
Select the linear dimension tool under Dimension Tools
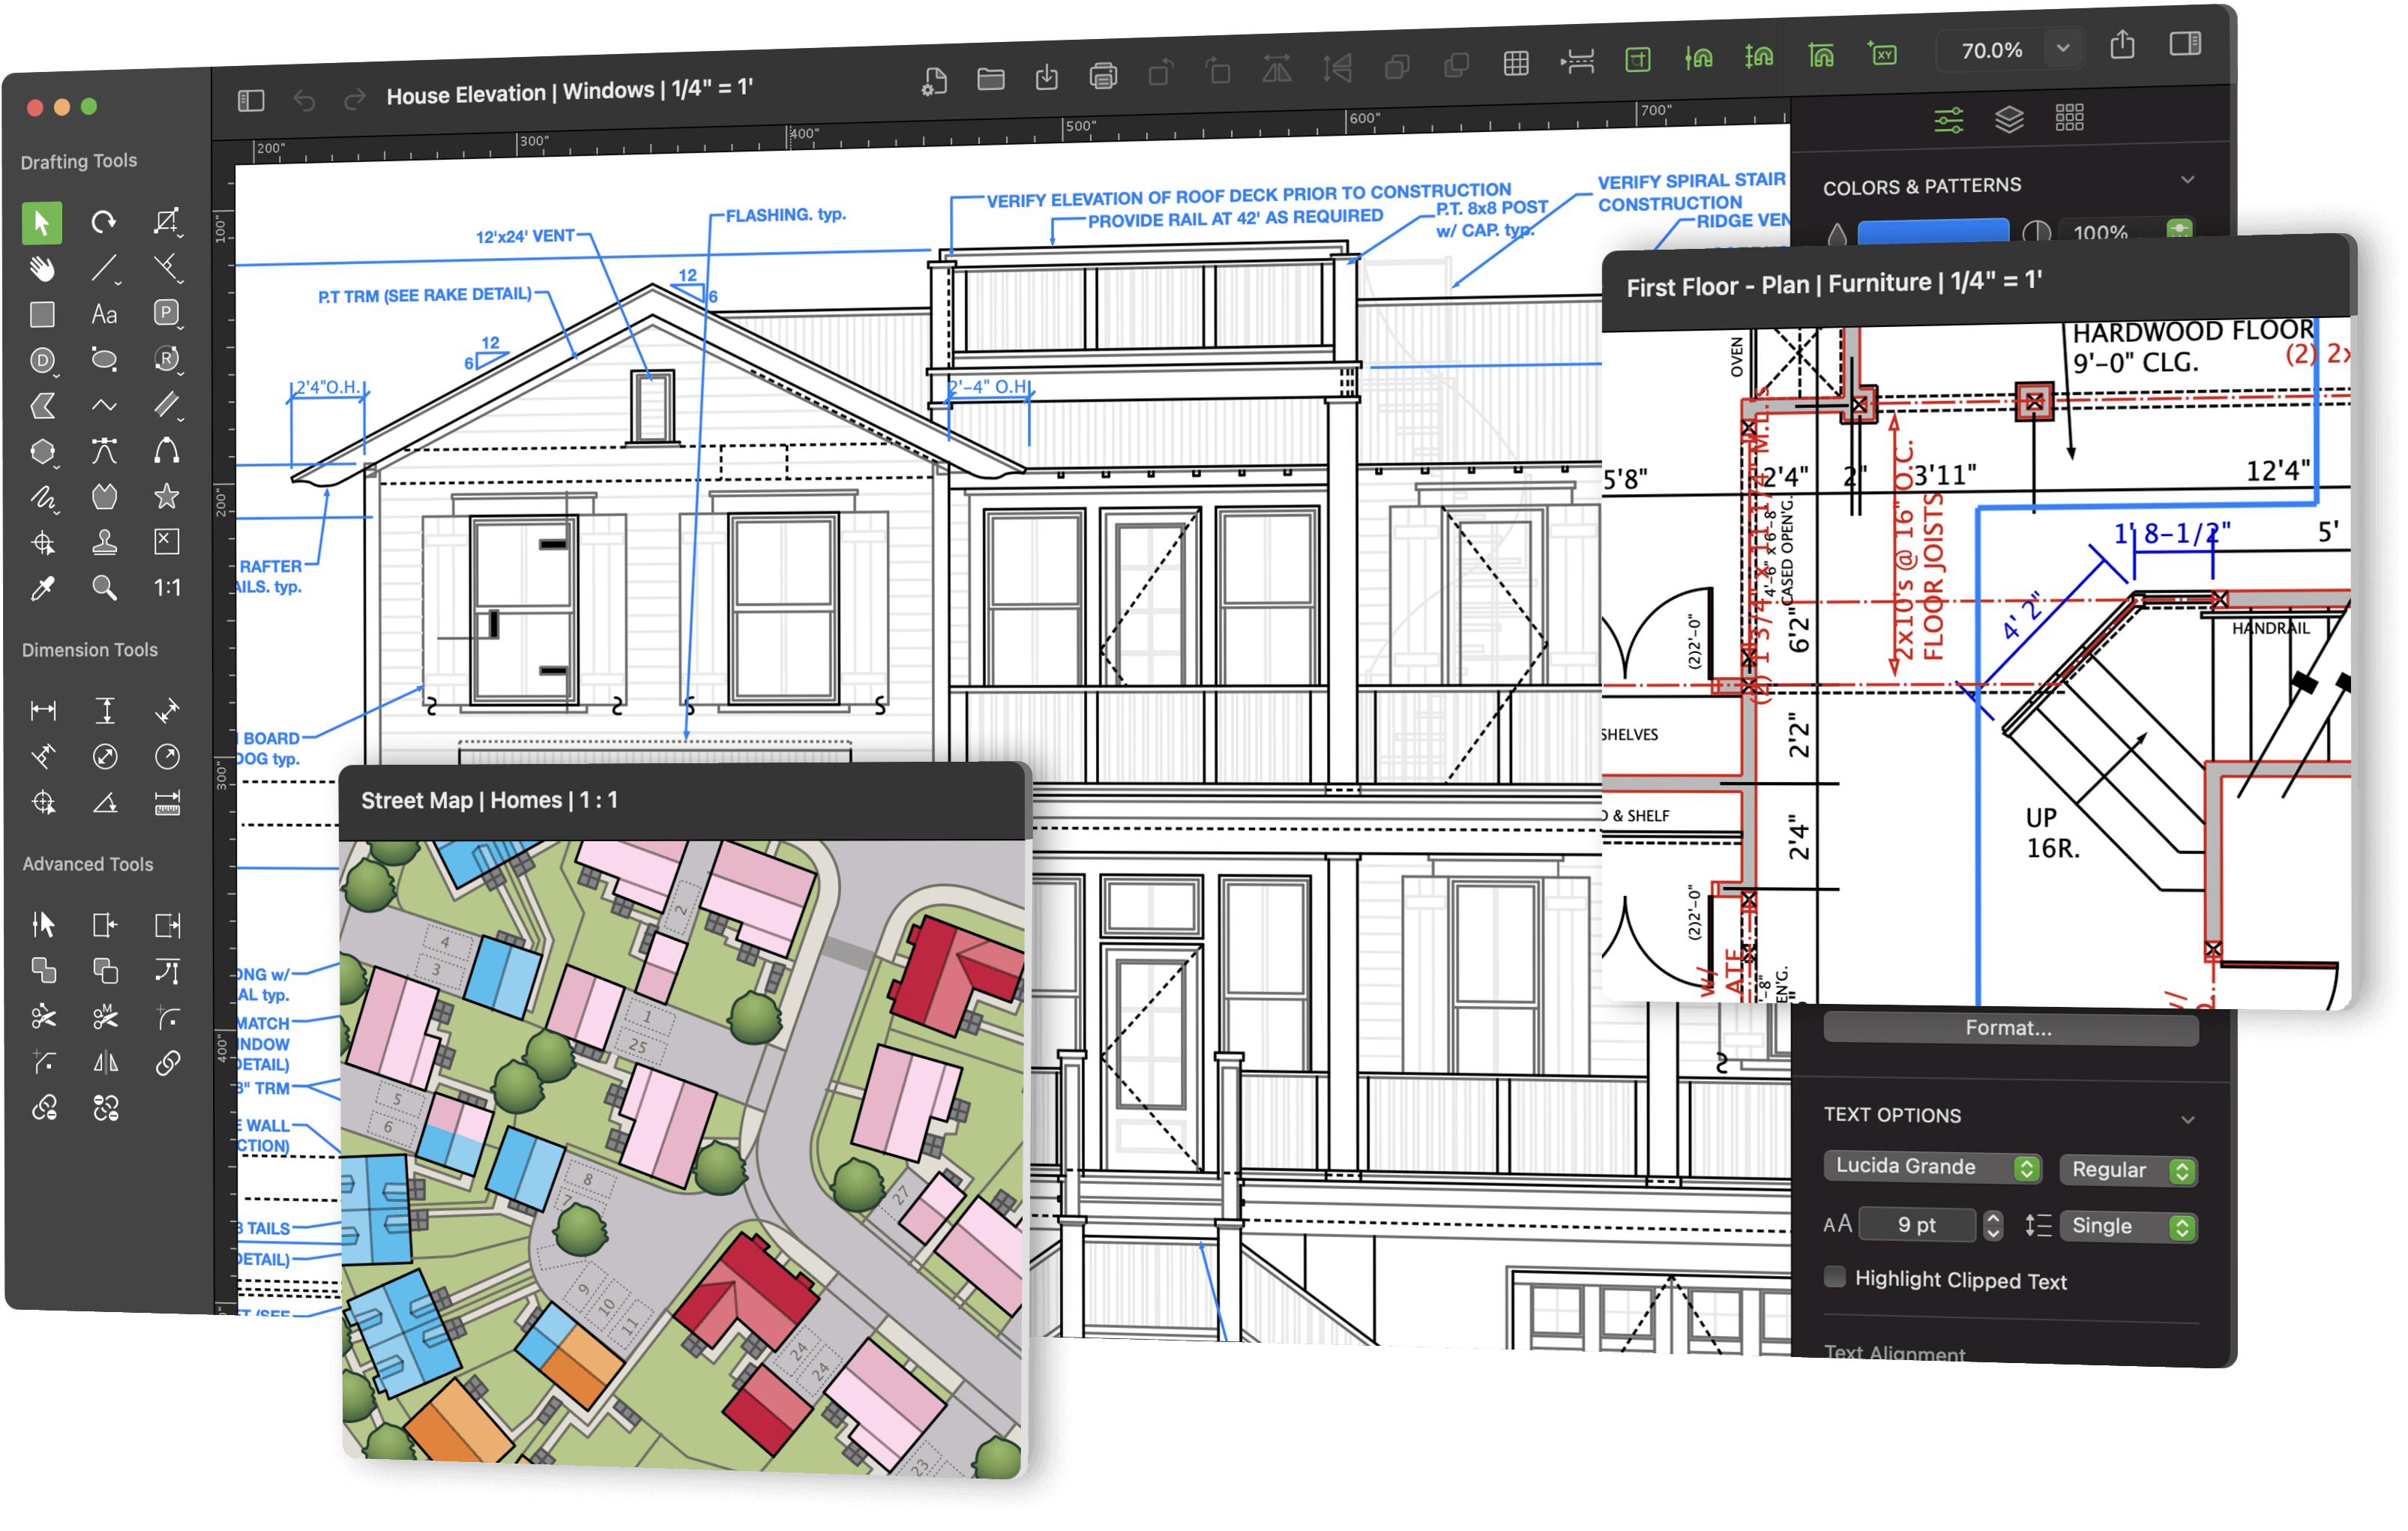(44, 710)
